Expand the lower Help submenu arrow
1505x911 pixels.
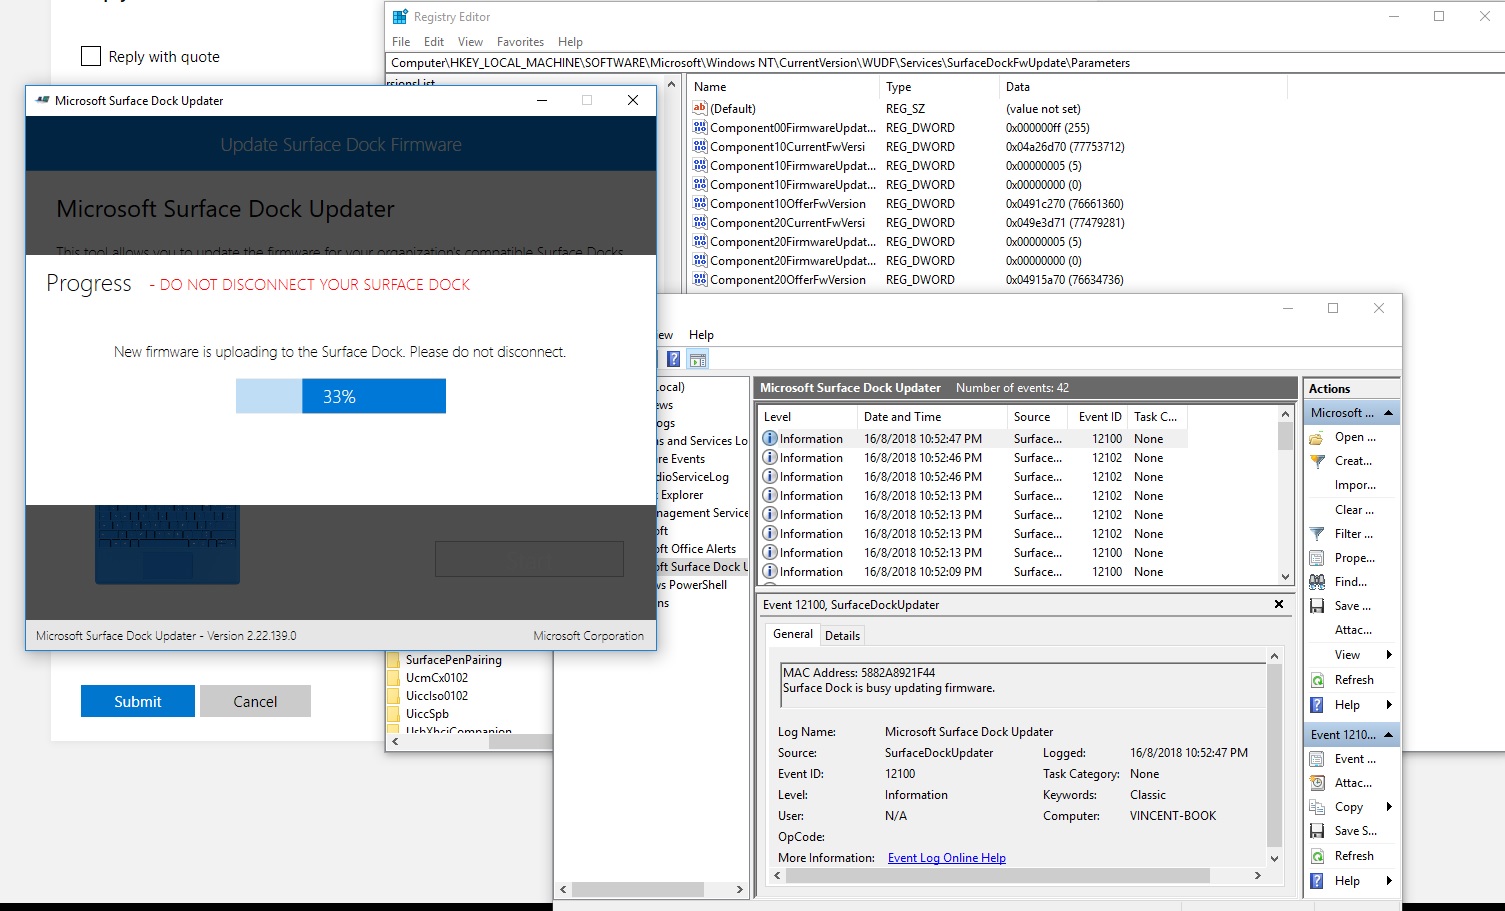tap(1389, 881)
